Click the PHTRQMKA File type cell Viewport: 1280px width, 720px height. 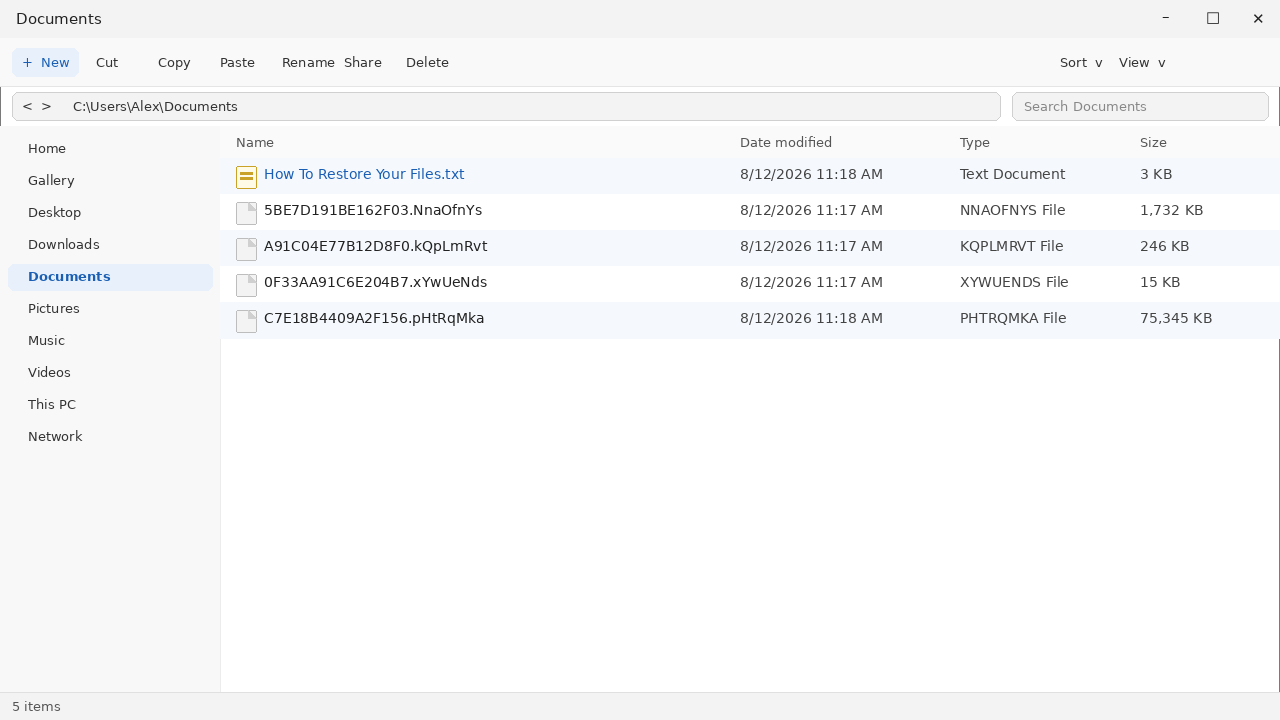[x=1013, y=318]
